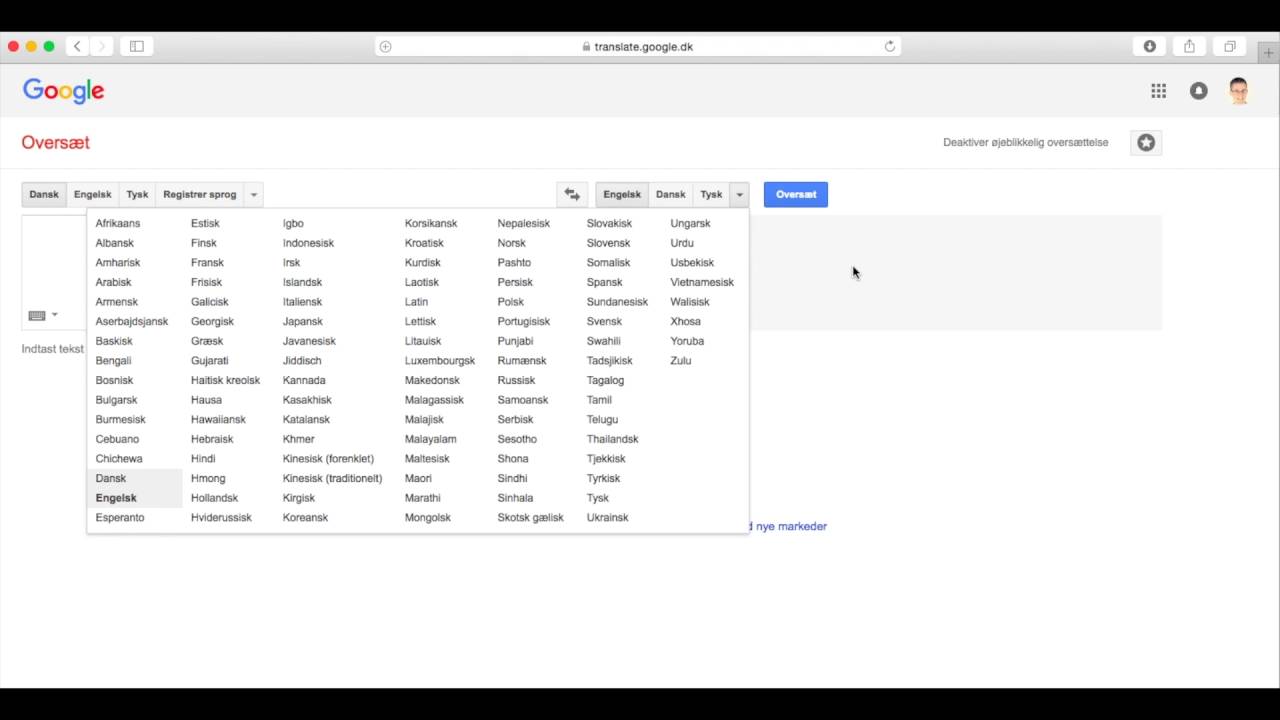
Task: Choose Mongolsk from language list
Action: click(427, 517)
